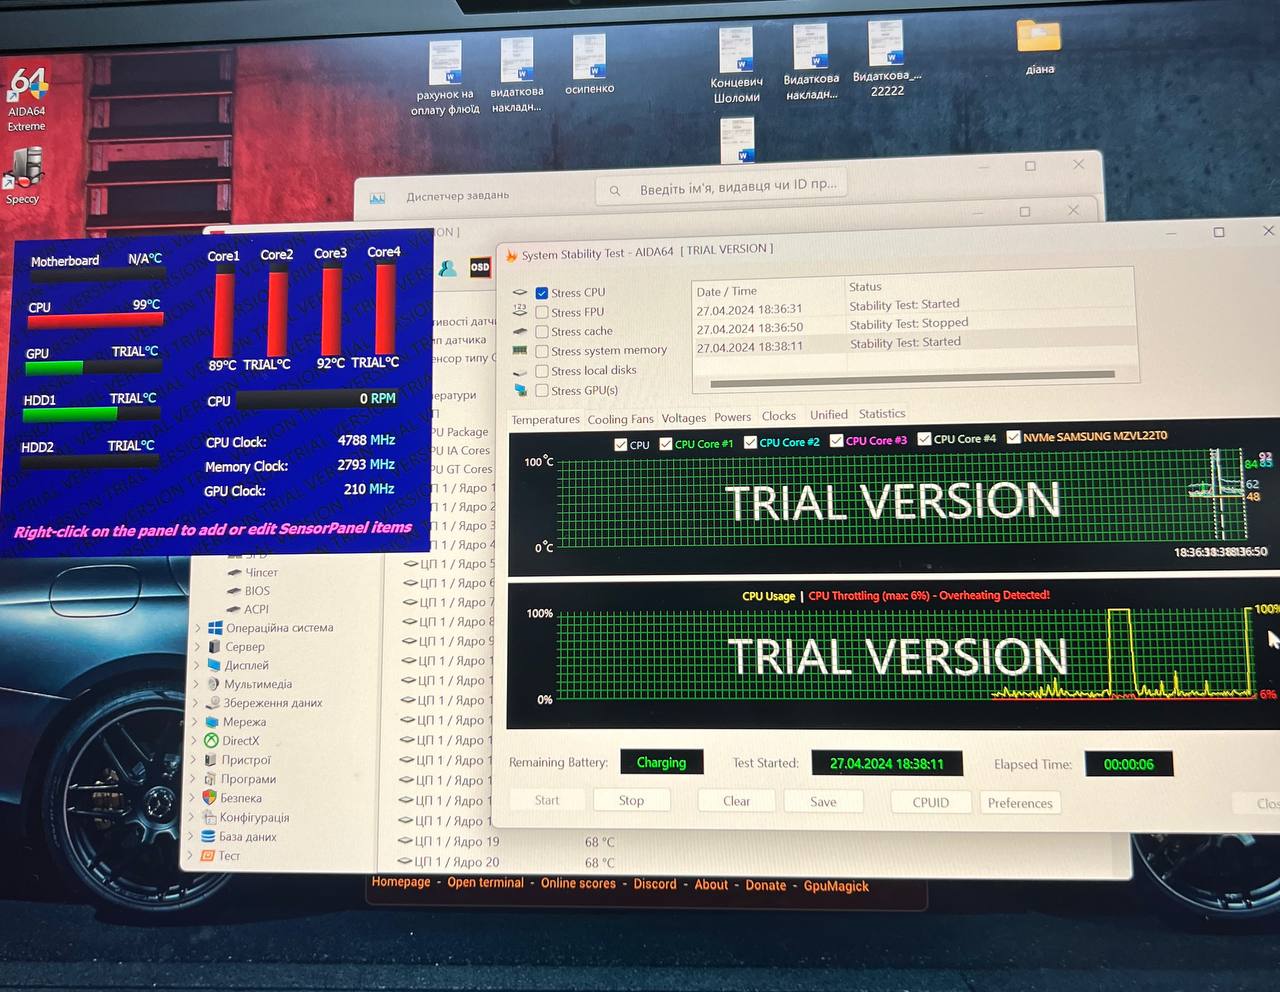Expand the 'DirectX' tree node

[x=195, y=741]
